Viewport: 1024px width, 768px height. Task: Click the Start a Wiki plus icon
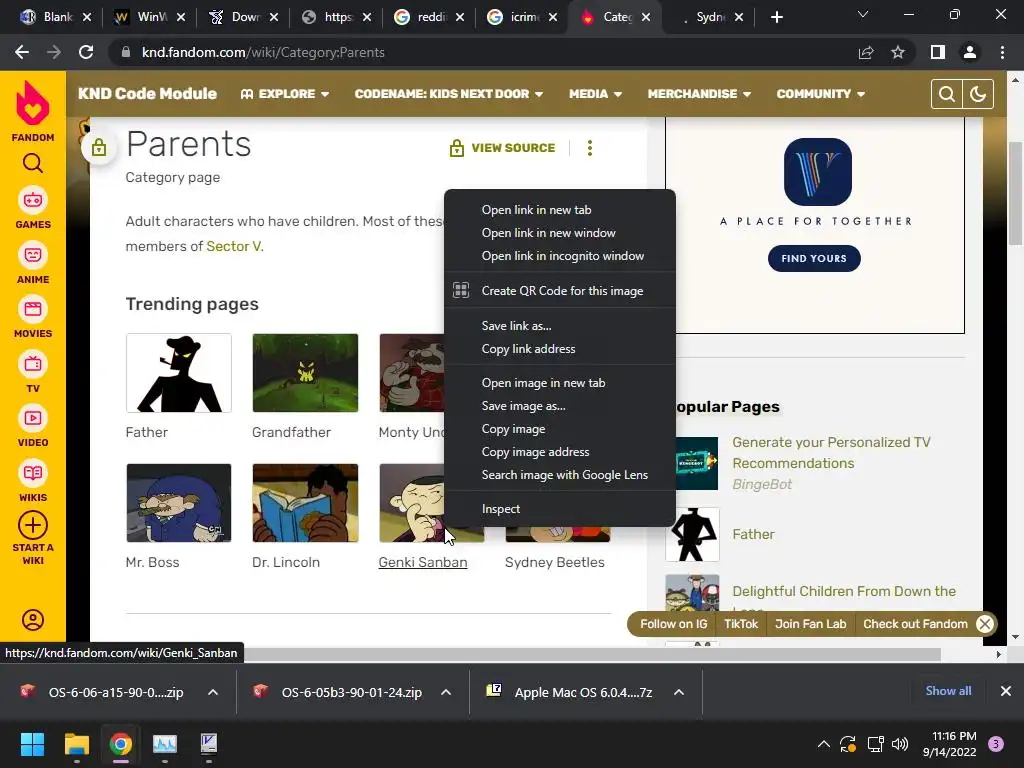[x=33, y=525]
